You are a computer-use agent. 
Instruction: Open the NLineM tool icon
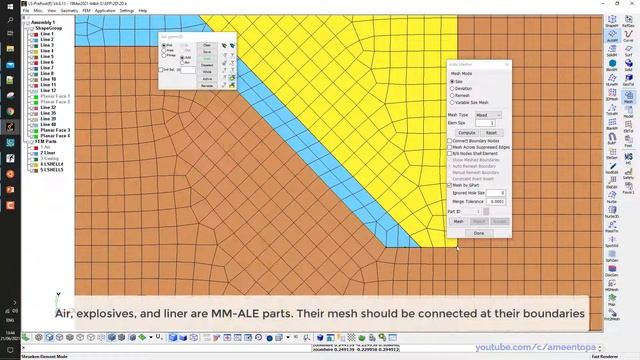612,80
